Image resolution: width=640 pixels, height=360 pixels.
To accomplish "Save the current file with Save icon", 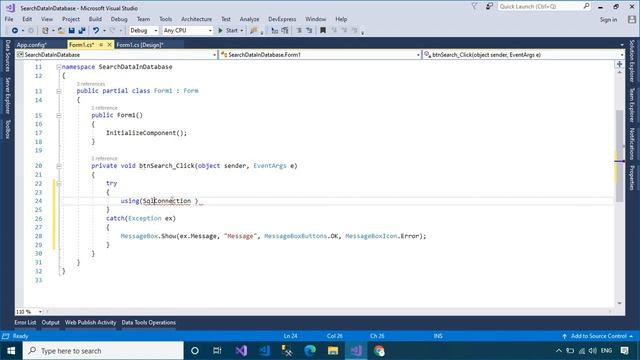I will coord(71,31).
